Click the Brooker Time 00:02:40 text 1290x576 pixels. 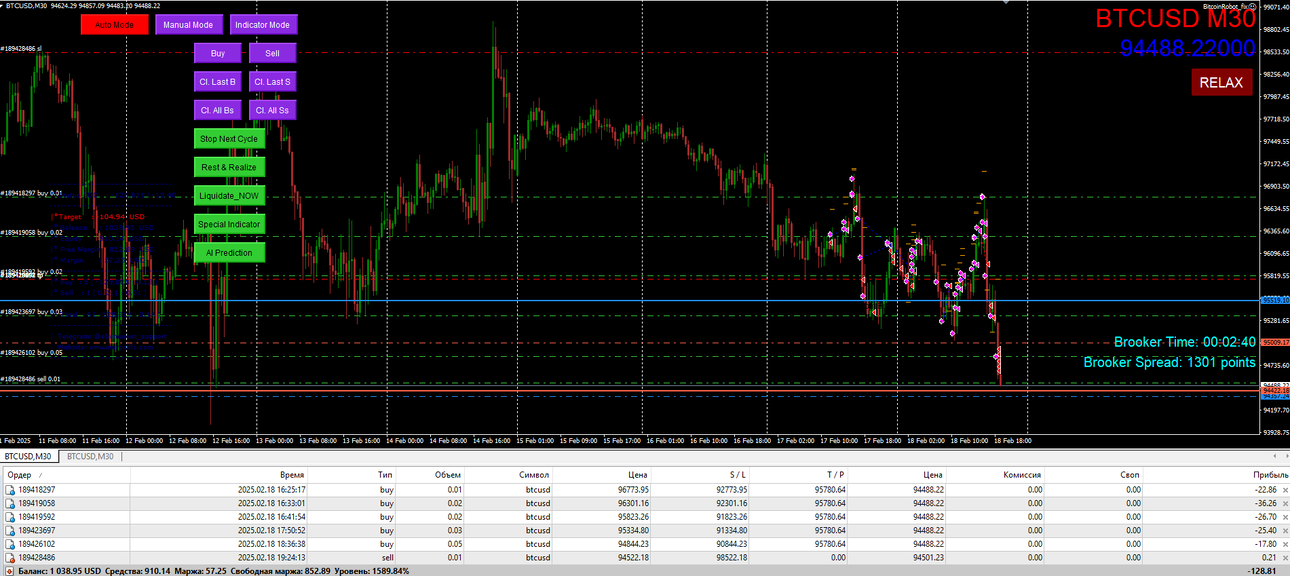[x=1184, y=342]
